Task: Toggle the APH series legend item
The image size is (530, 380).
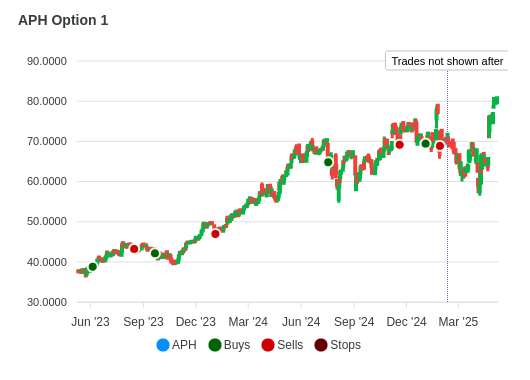Action: tap(176, 345)
